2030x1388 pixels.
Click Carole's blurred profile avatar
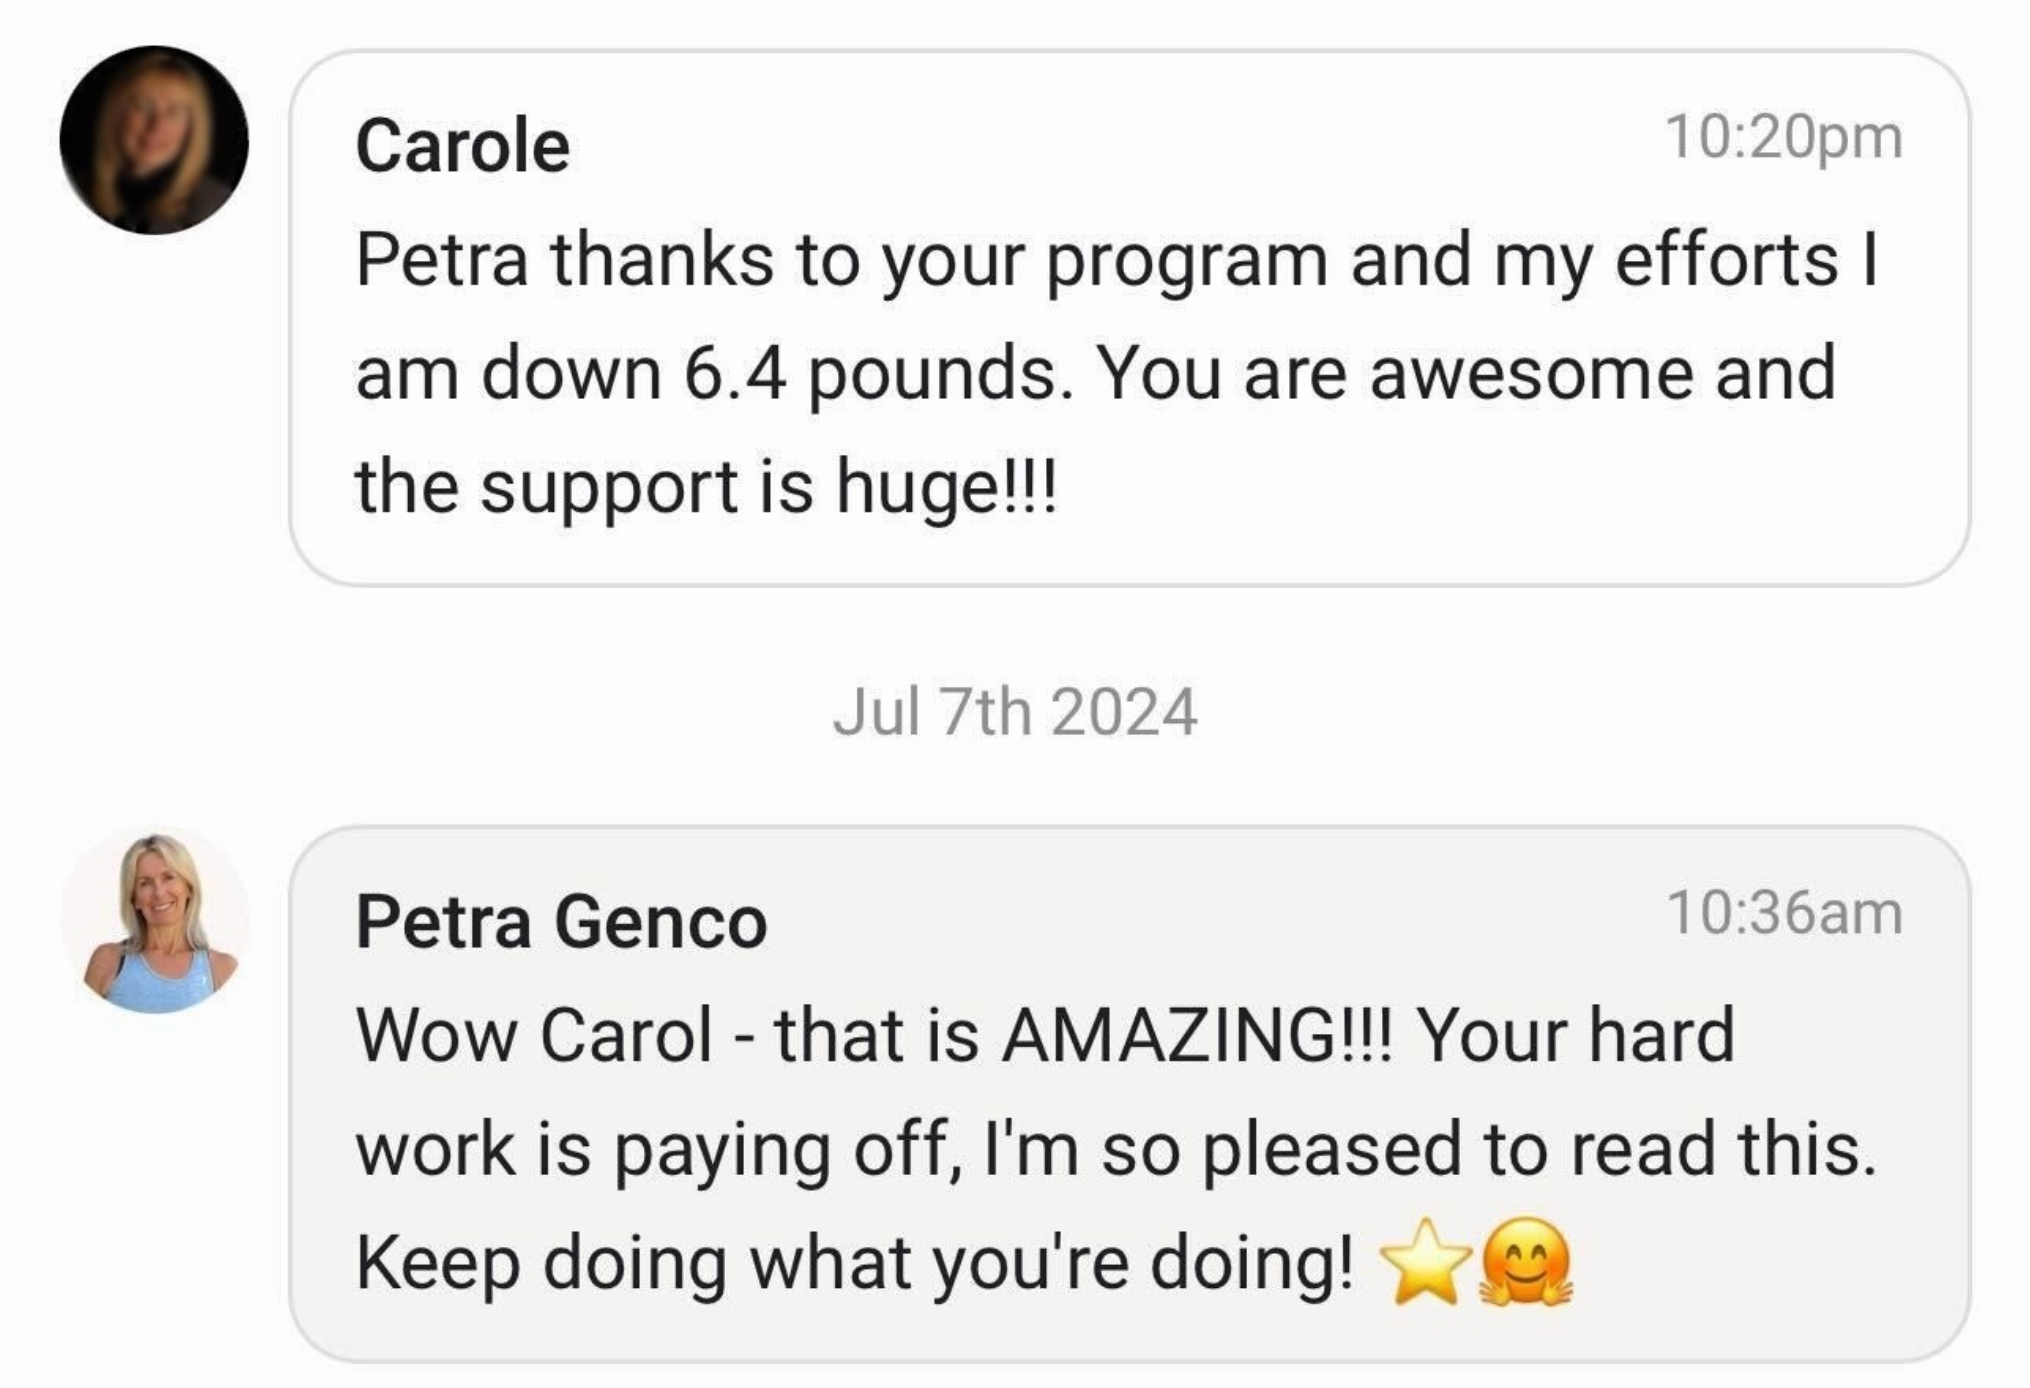pyautogui.click(x=154, y=140)
